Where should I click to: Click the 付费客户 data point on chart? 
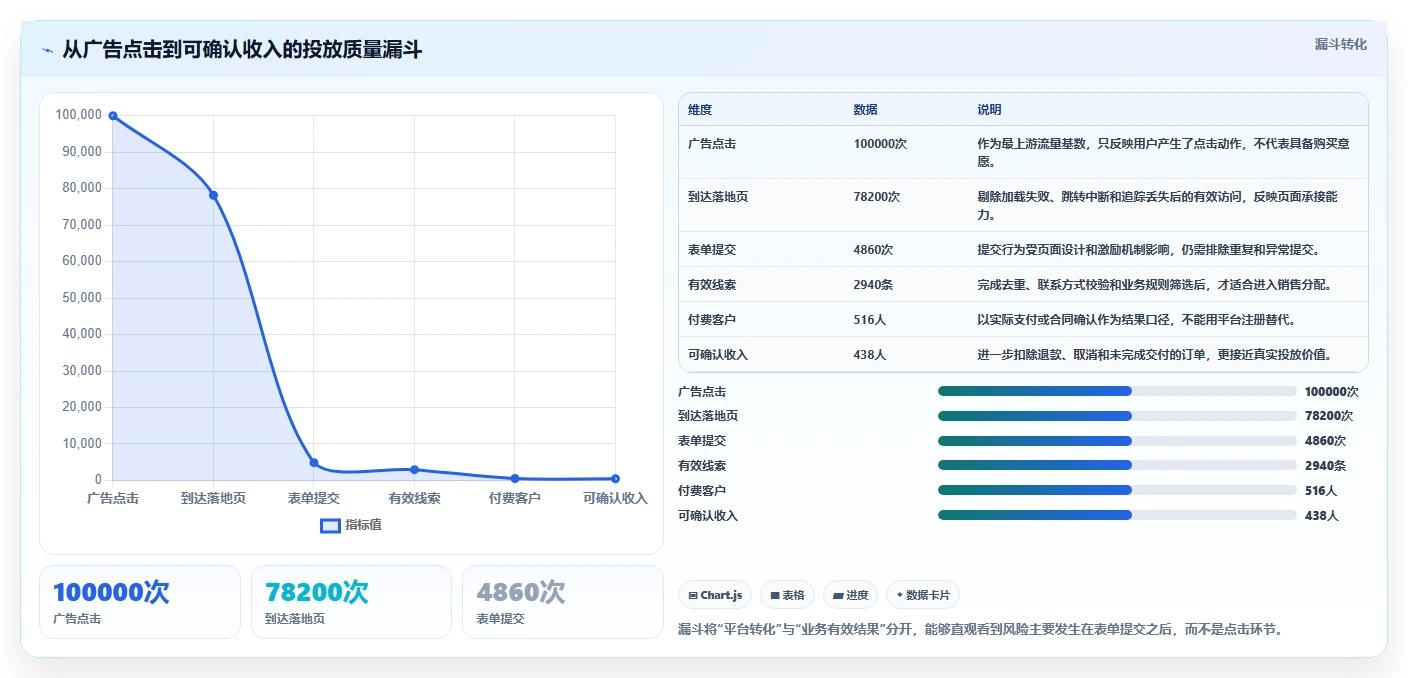[x=515, y=478]
